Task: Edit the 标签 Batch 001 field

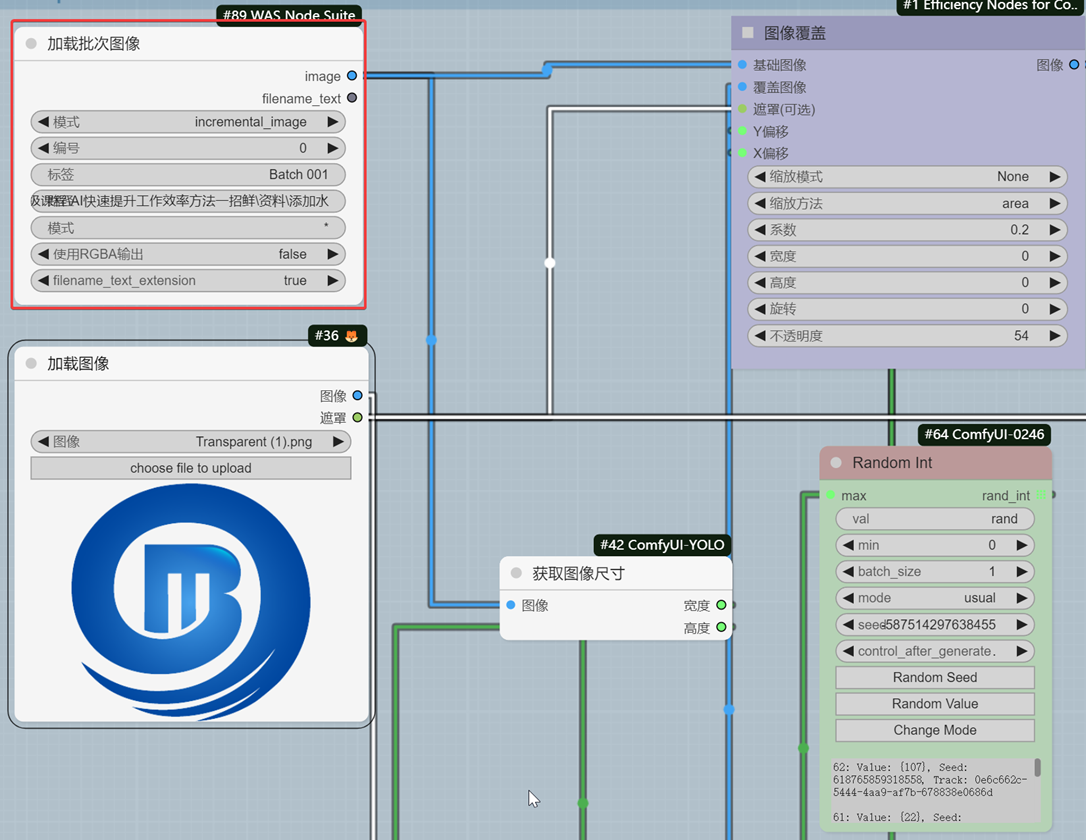Action: coord(188,175)
